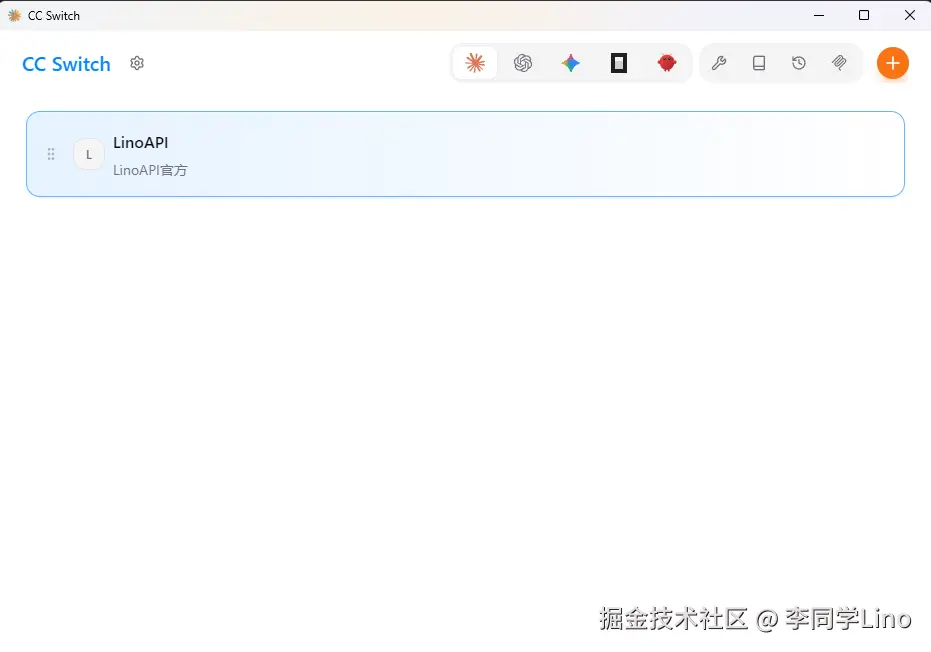Switch to the Claude app tab
931x652 pixels.
pos(475,63)
